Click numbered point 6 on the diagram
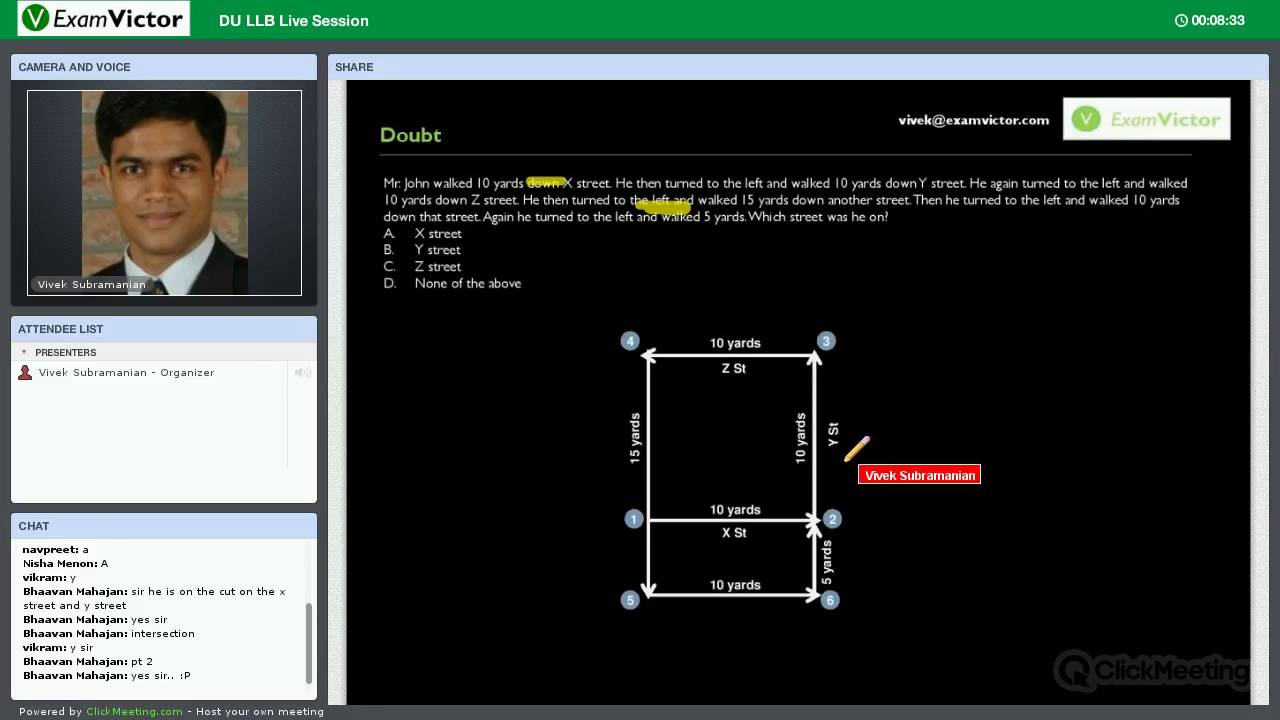 (829, 600)
